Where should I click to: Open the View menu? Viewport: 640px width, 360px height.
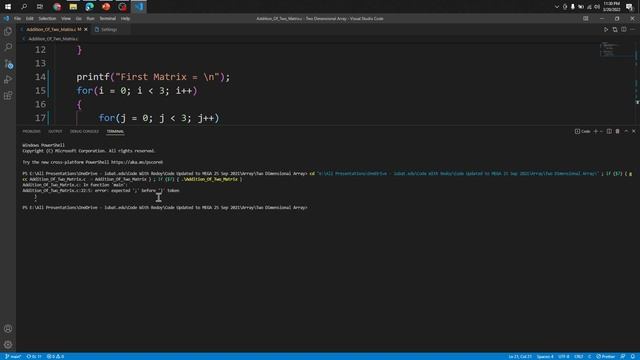pos(66,18)
